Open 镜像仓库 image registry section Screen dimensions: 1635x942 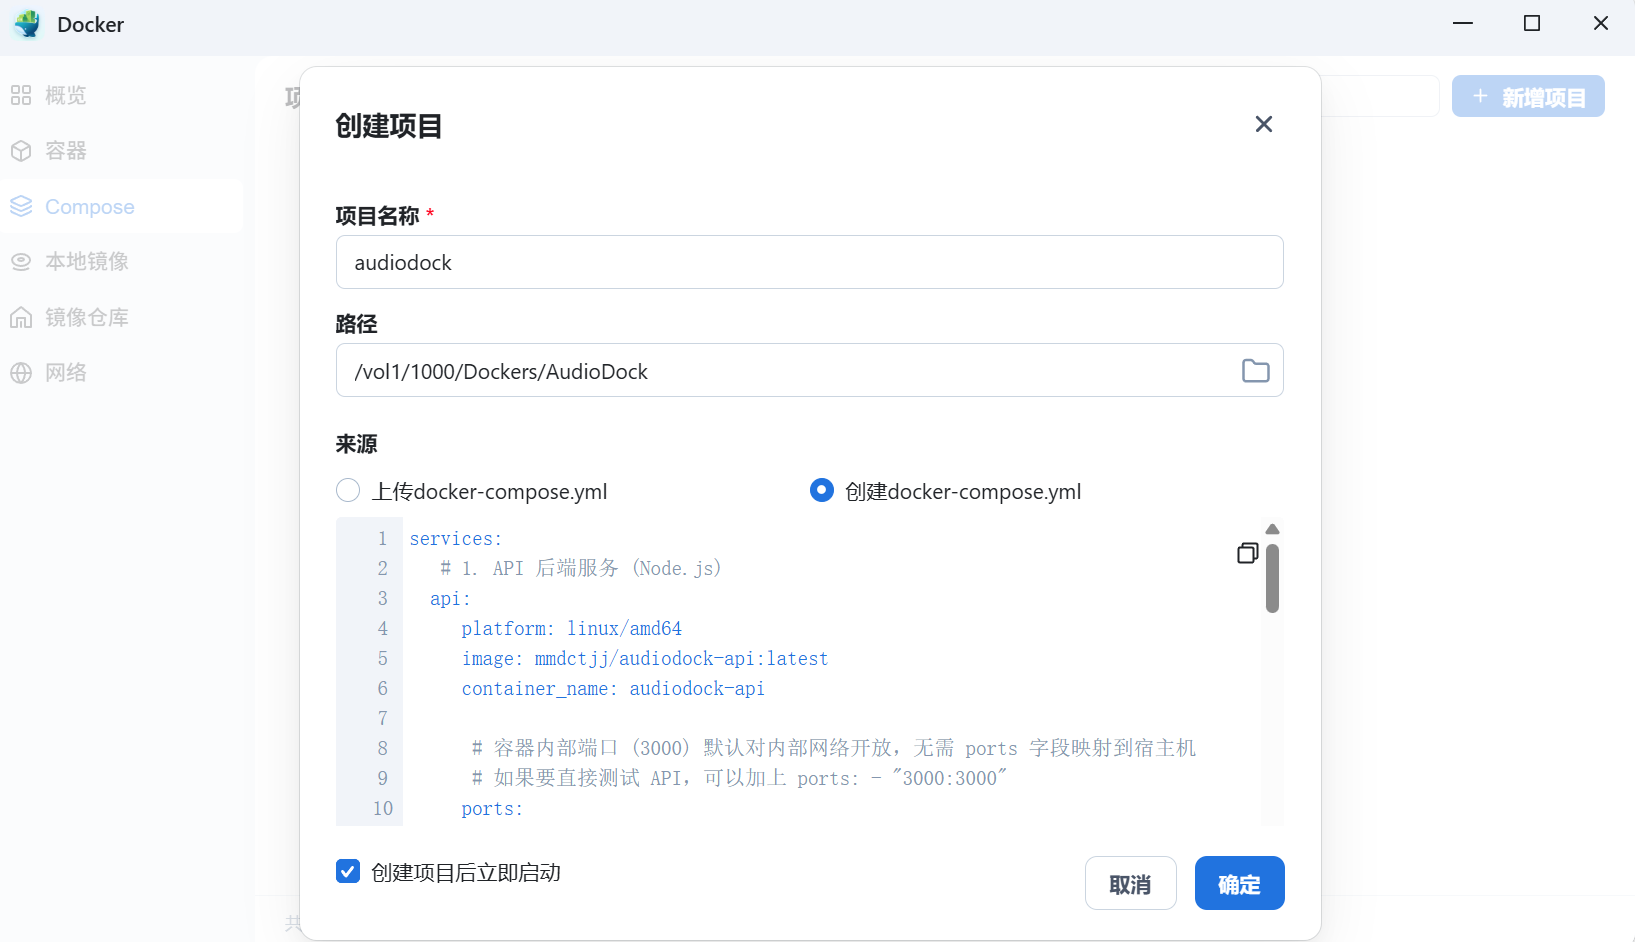pos(121,317)
